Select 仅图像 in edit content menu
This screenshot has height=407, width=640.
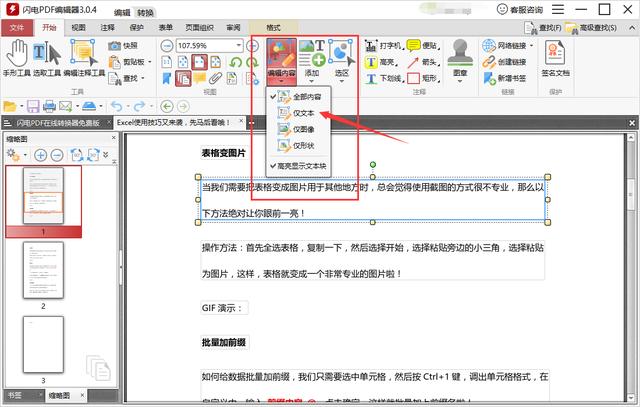pos(298,129)
